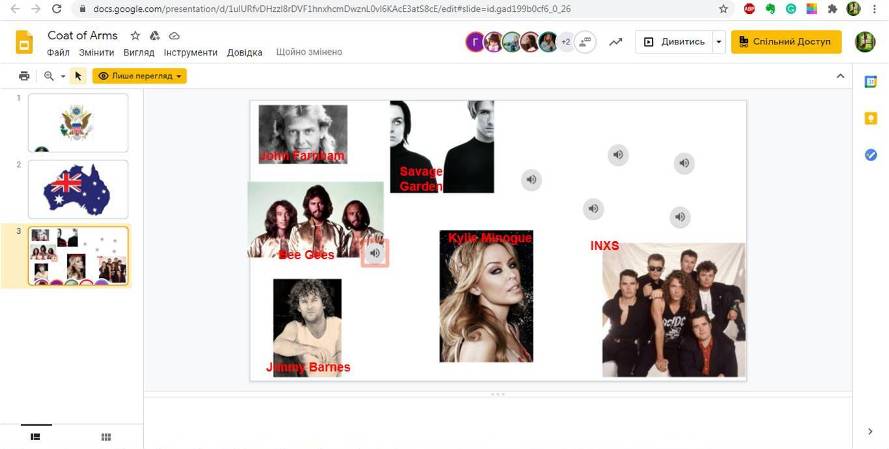
Task: Show the +2 additional collaborators
Action: (x=565, y=42)
